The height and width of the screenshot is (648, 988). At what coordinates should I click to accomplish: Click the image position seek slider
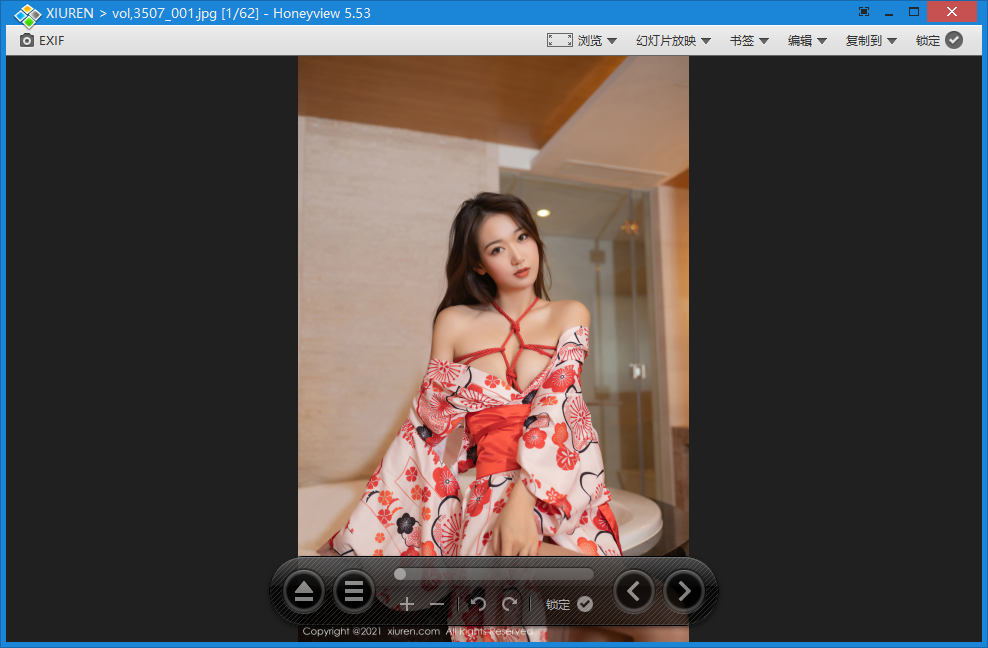[493, 573]
